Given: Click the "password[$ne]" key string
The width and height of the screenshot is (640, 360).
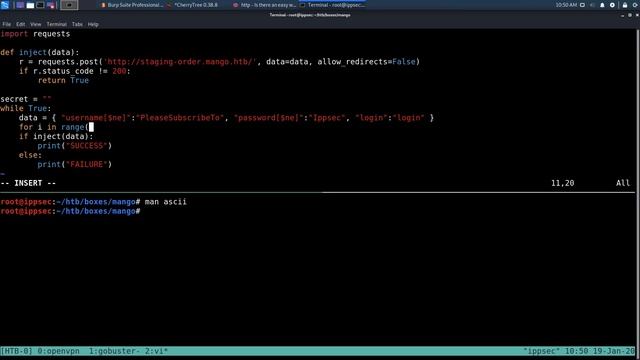Looking at the screenshot, I should 269,118.
